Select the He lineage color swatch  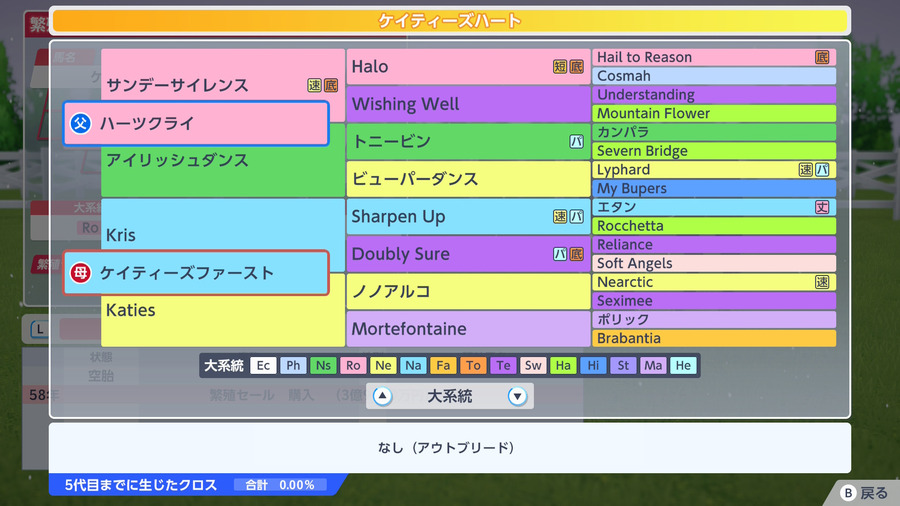click(683, 365)
